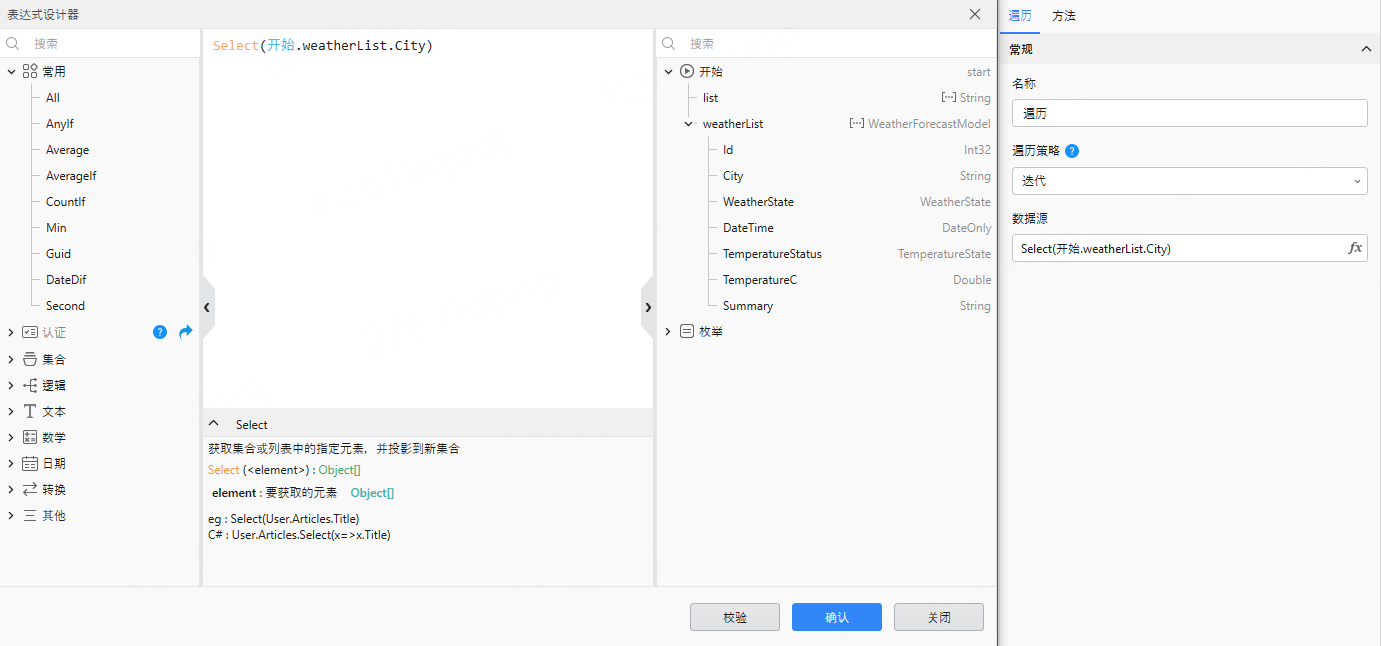The image size is (1381, 646).
Task: Click the help icon next to 遍历策略
Action: 1072,151
